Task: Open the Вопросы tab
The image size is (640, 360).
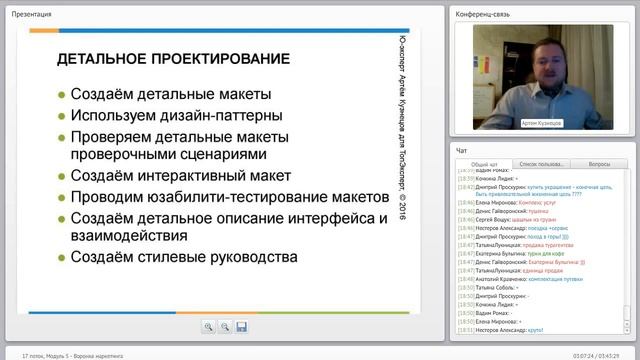Action: tap(599, 164)
